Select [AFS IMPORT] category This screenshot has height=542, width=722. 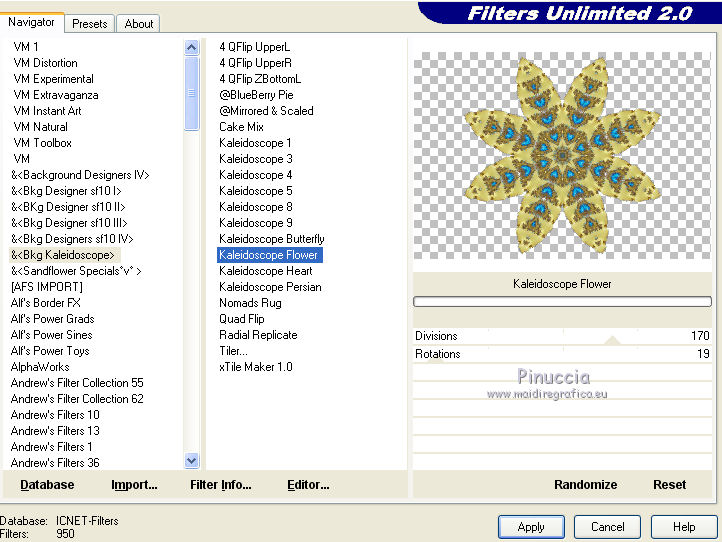point(47,287)
